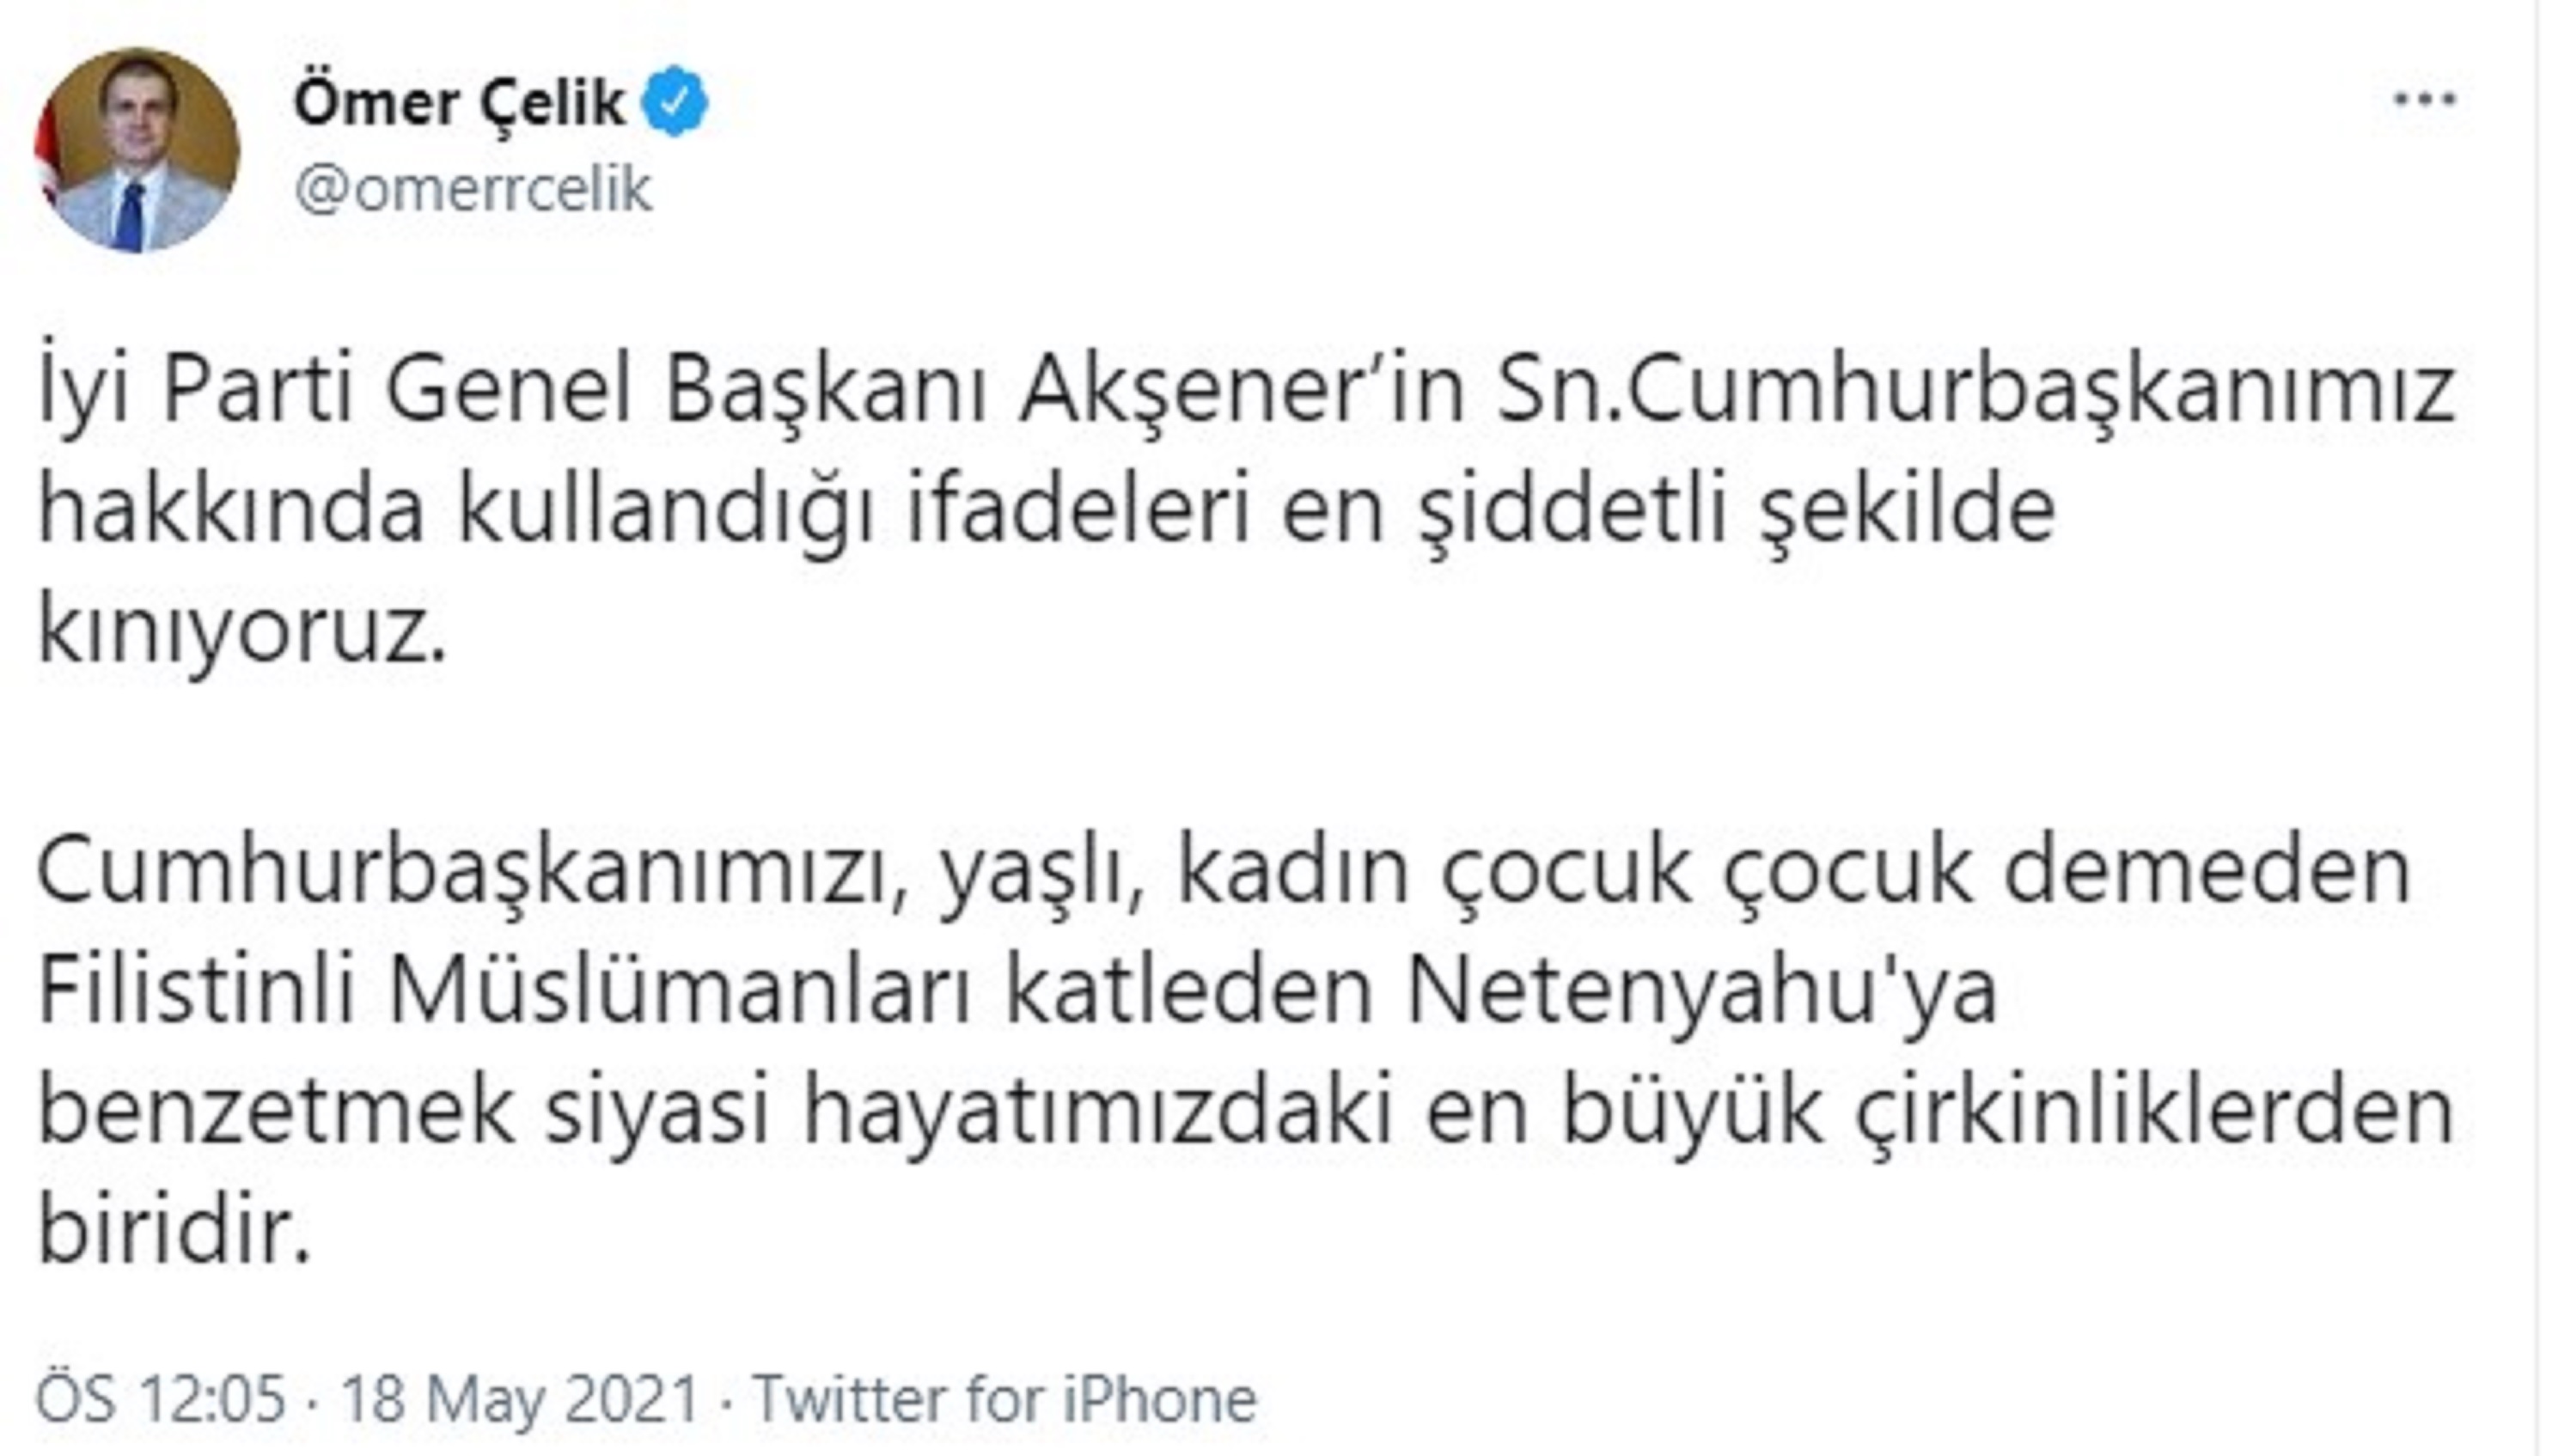2552x1456 pixels.
Task: Select the verified checkmark to view verification info
Action: pos(675,99)
